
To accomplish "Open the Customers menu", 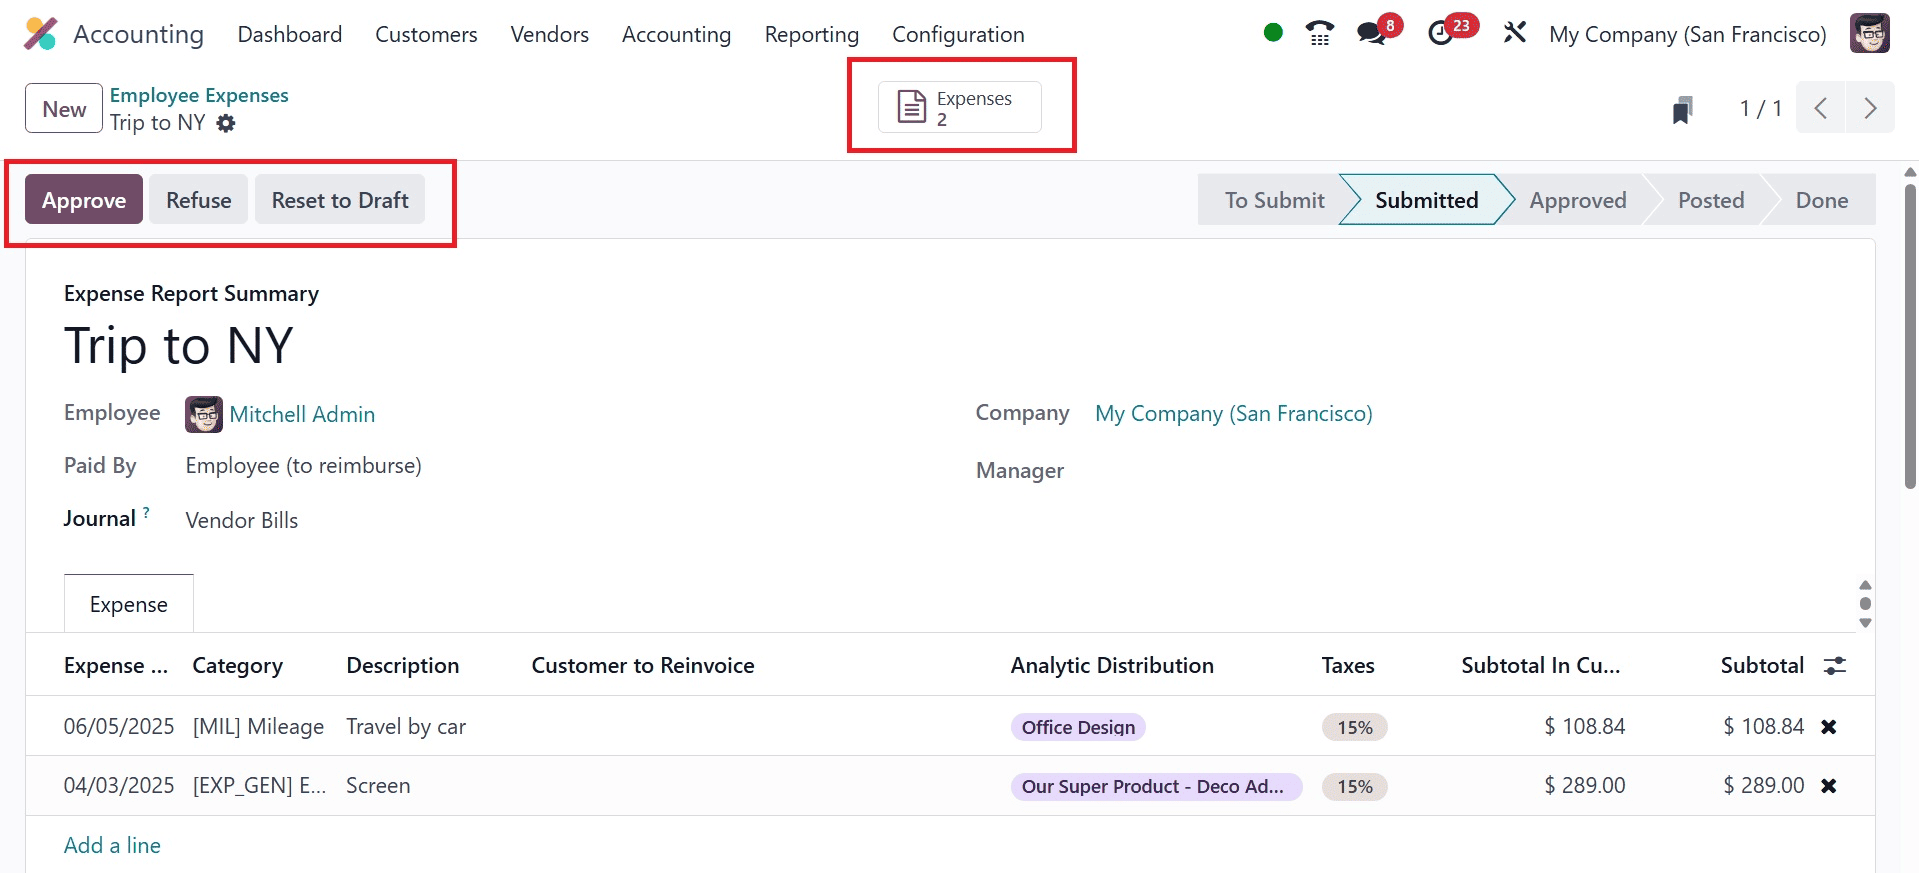I will 426,34.
